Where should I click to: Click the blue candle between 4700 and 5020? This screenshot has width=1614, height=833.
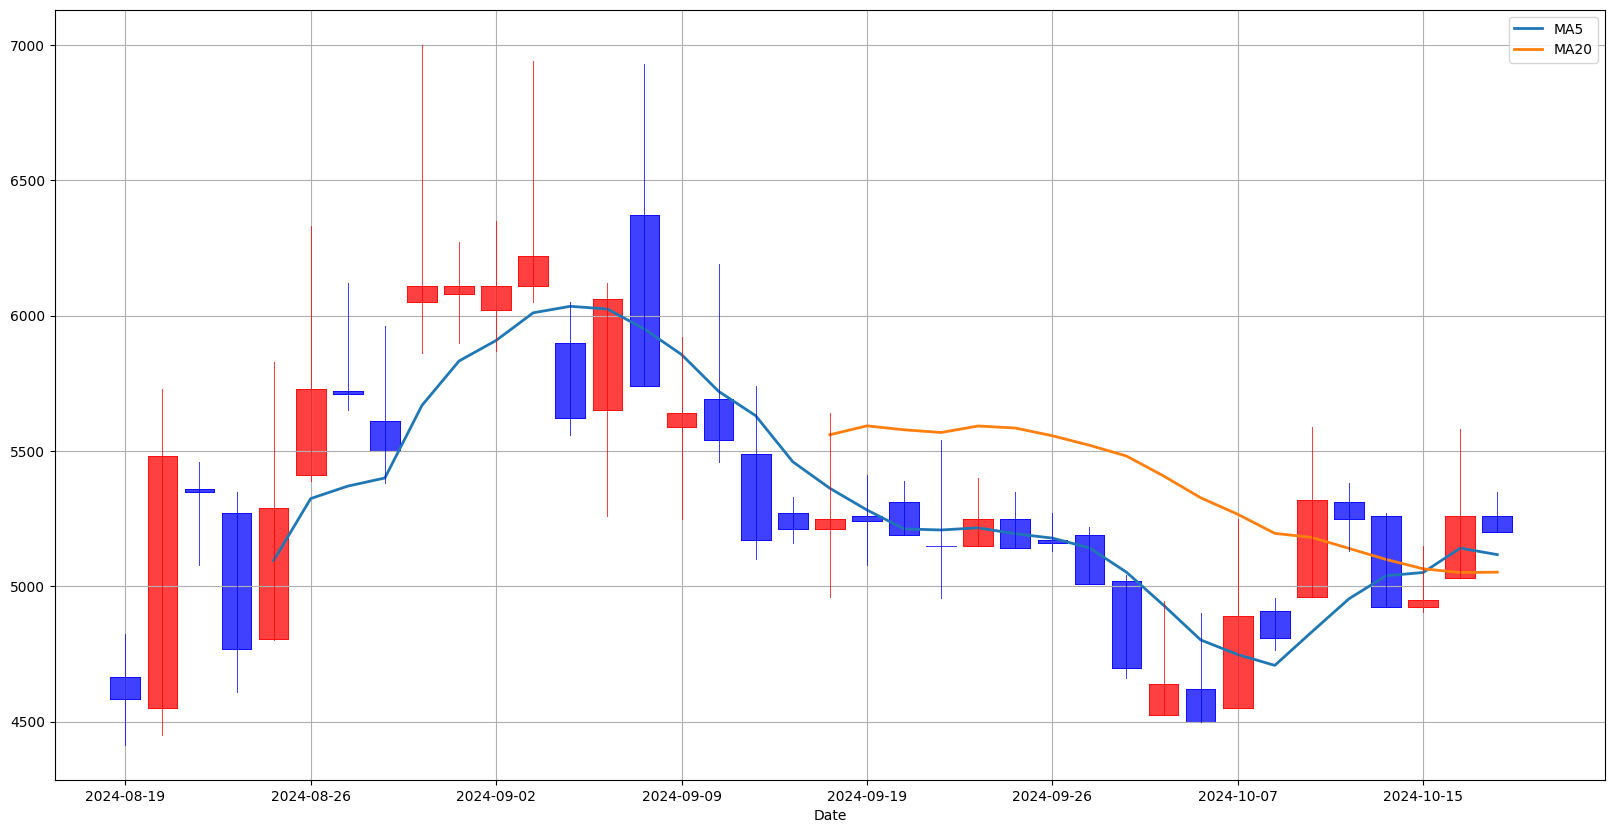(1126, 624)
